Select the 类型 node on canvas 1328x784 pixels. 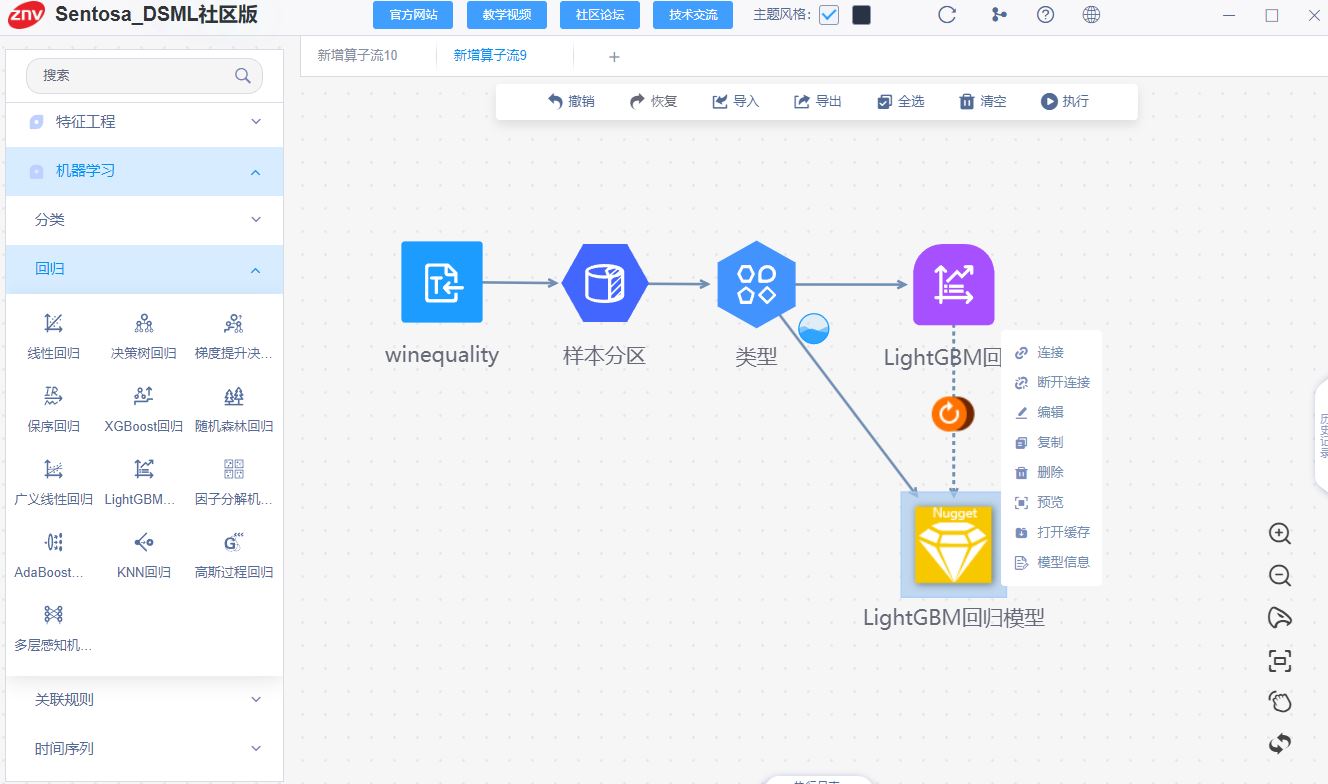coord(756,283)
